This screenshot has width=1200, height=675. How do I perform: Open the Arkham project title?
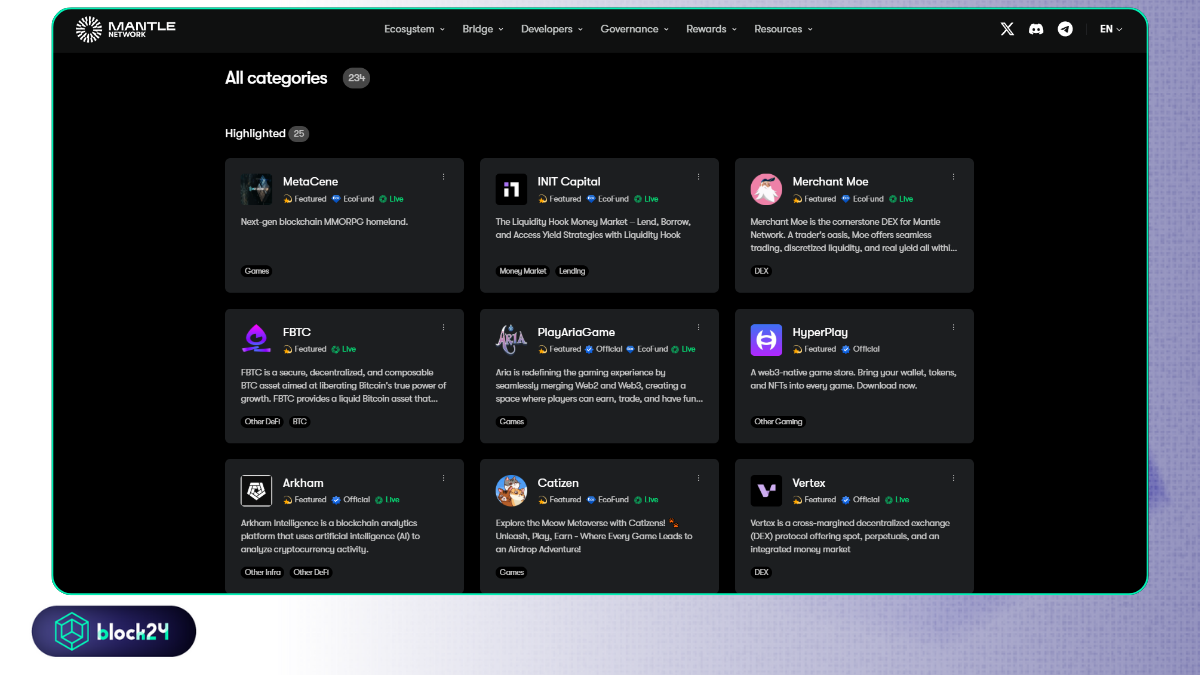tap(303, 483)
